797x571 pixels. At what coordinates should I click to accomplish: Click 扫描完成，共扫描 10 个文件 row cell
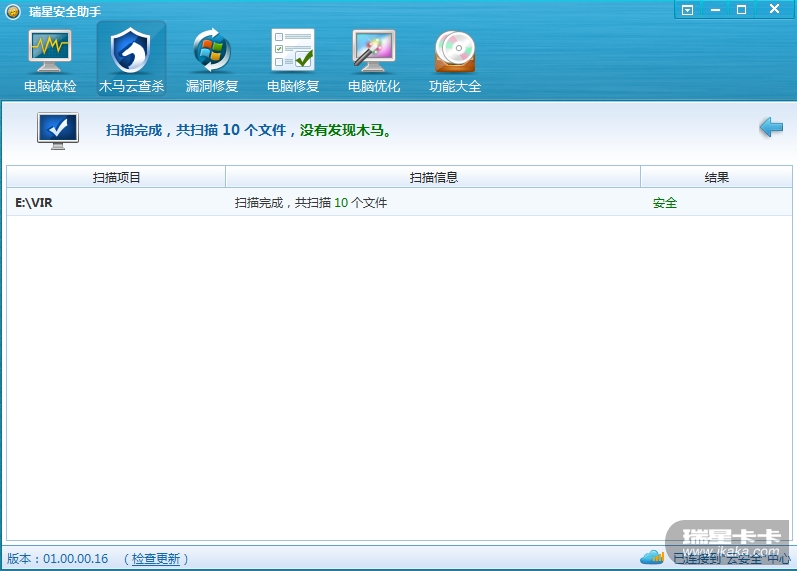pyautogui.click(x=311, y=203)
